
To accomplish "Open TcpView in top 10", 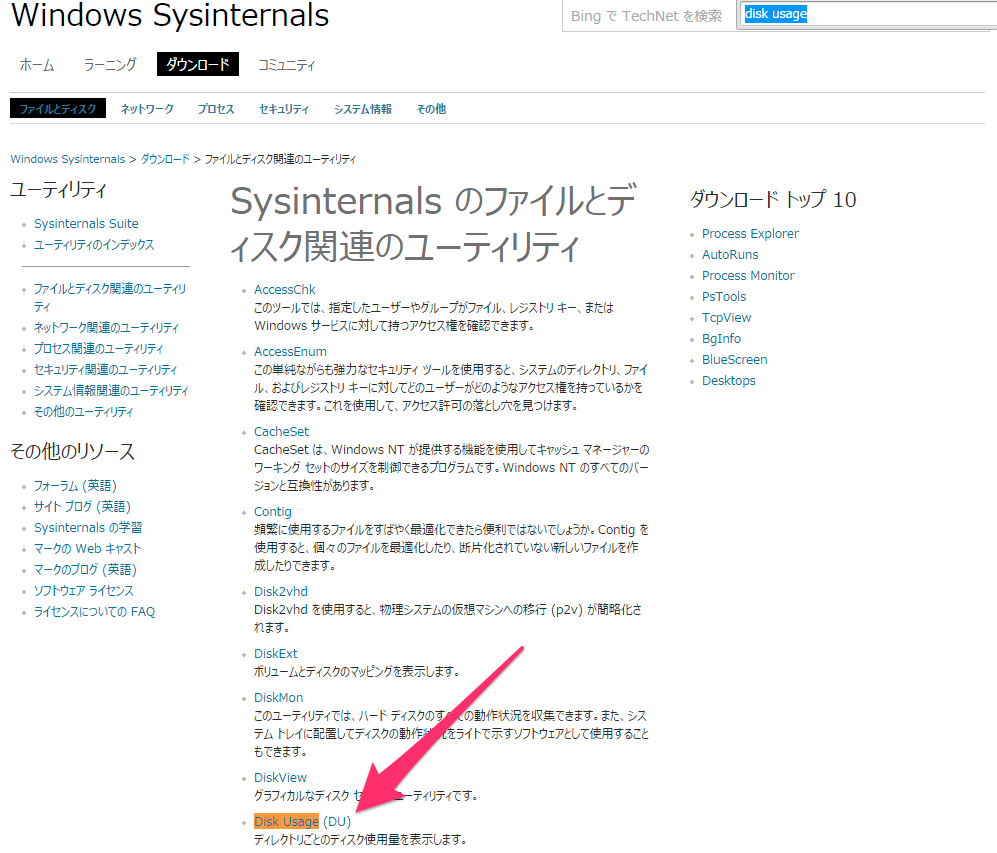I will (727, 318).
